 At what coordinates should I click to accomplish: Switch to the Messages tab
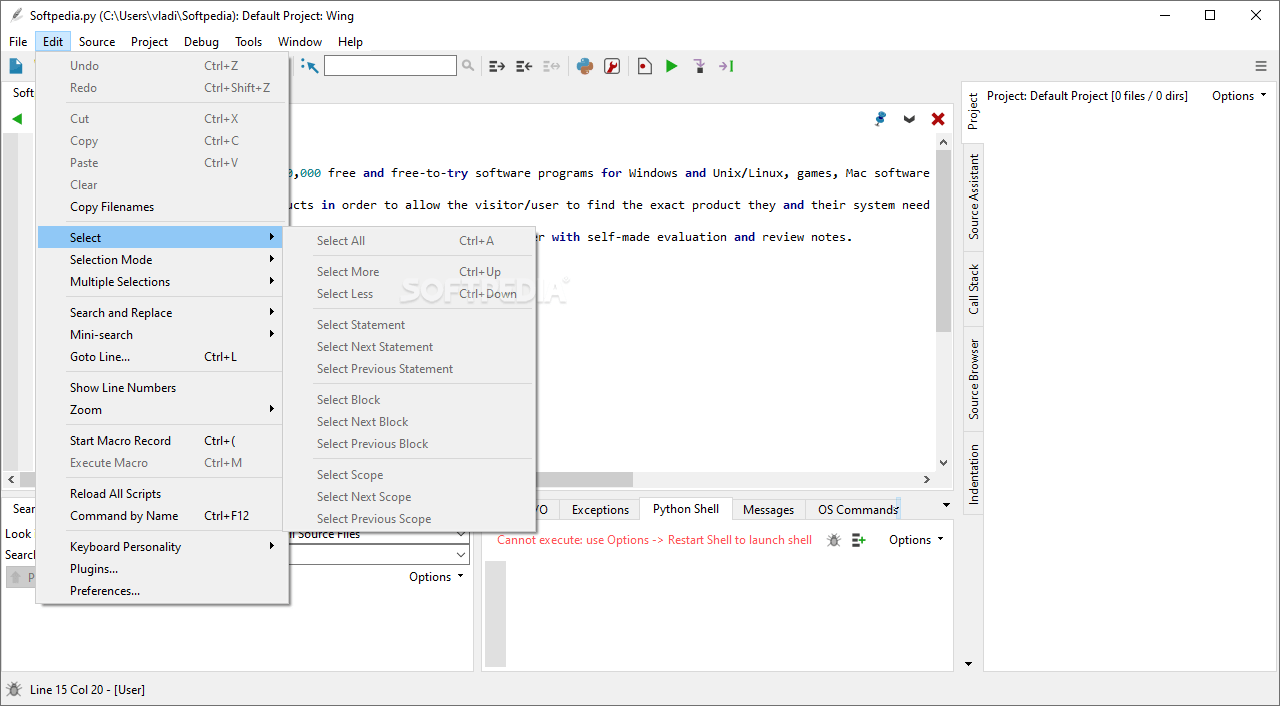pyautogui.click(x=768, y=509)
